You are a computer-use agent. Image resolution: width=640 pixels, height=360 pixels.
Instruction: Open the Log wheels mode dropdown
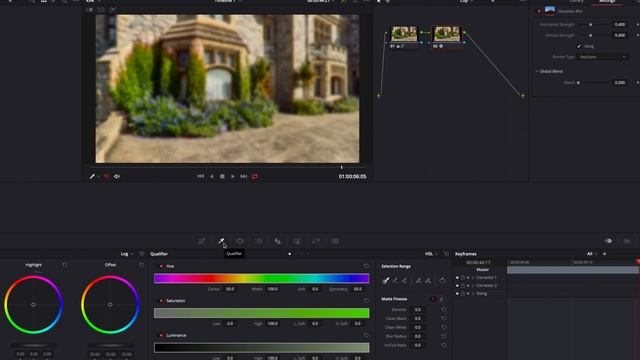[x=127, y=254]
